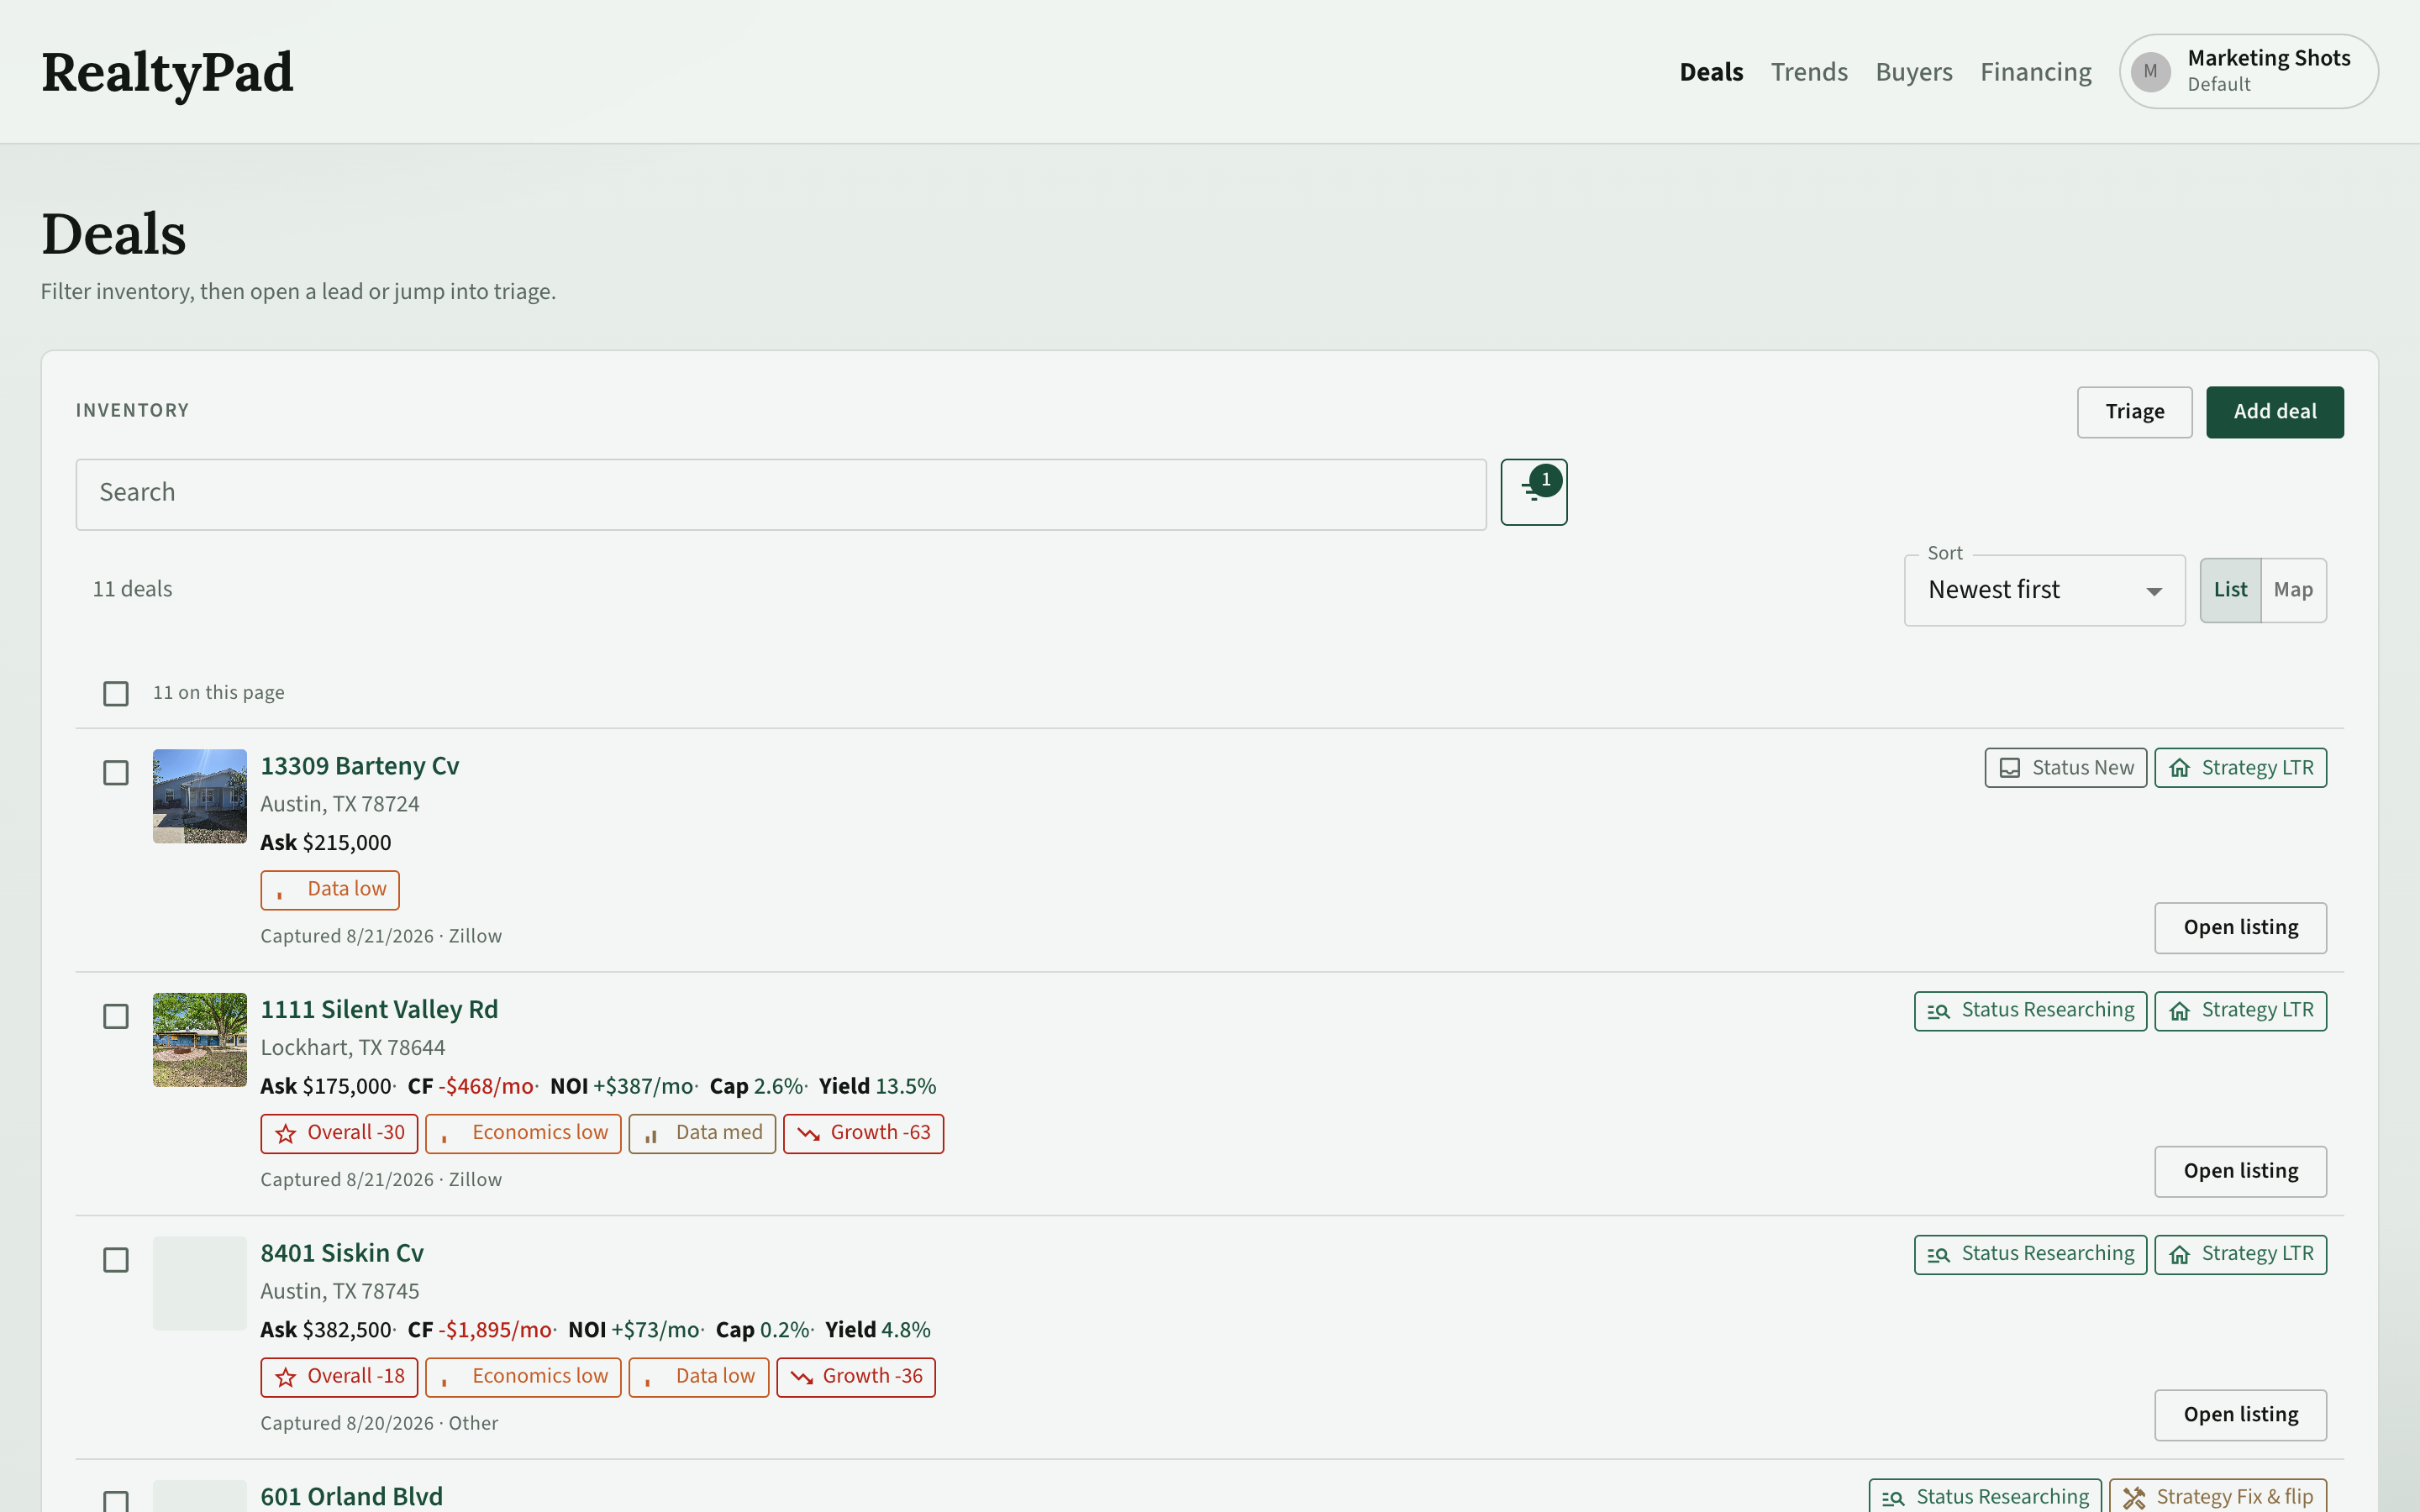Open the 601 Orland Blvd deal link

coord(351,1496)
